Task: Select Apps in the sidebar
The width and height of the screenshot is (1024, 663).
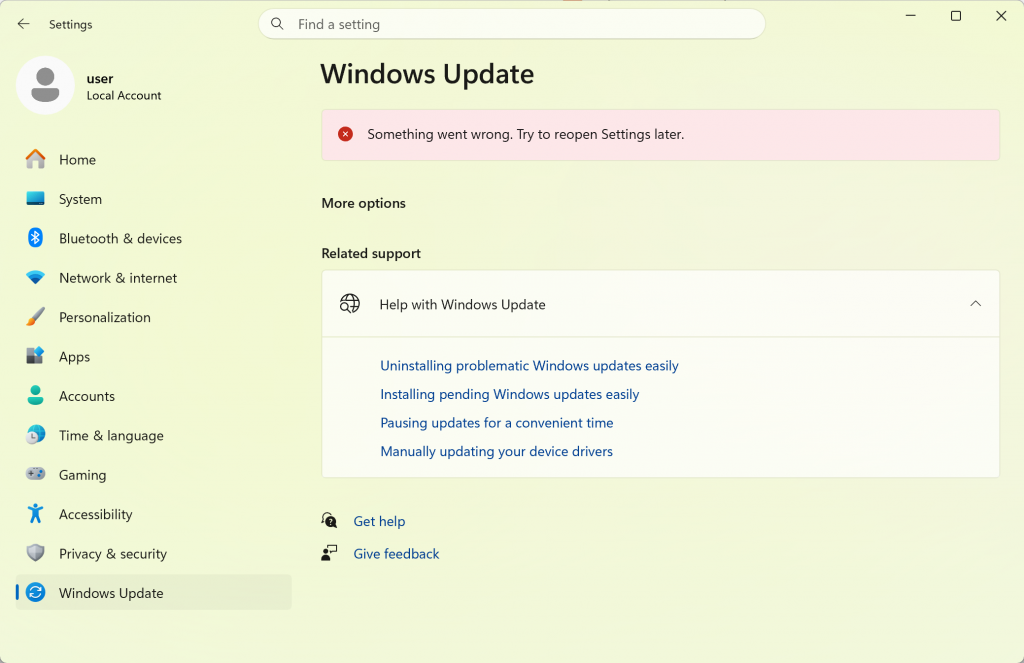Action: pos(153,356)
